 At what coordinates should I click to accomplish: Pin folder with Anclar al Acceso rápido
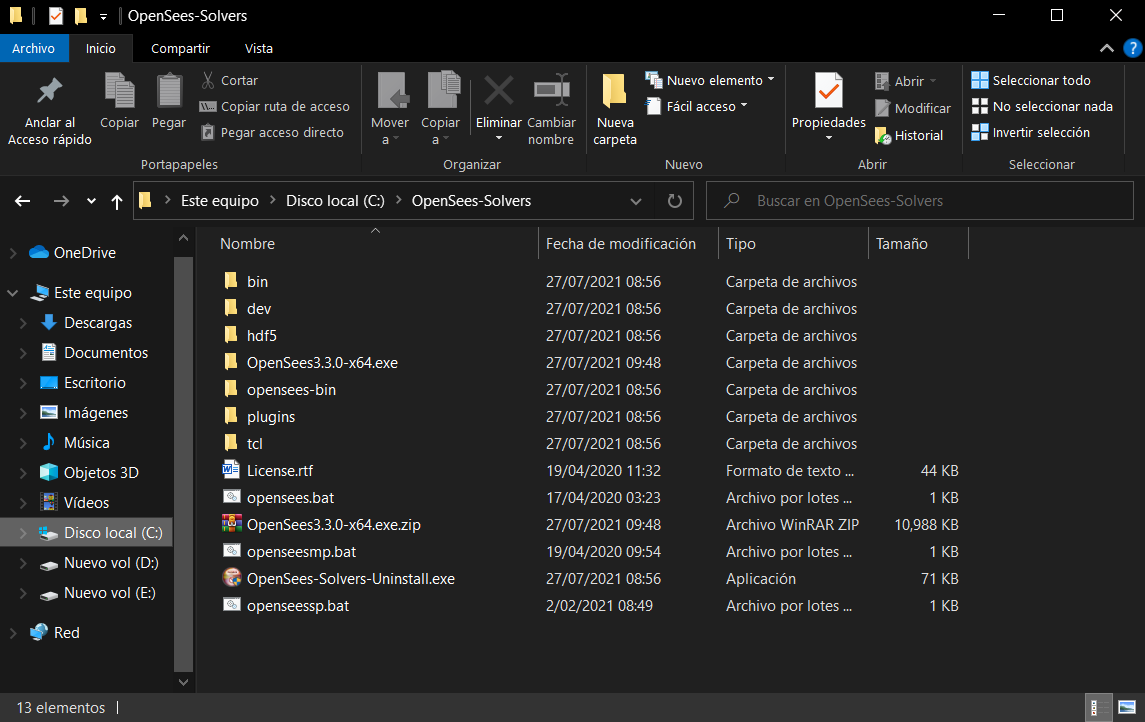coord(50,110)
